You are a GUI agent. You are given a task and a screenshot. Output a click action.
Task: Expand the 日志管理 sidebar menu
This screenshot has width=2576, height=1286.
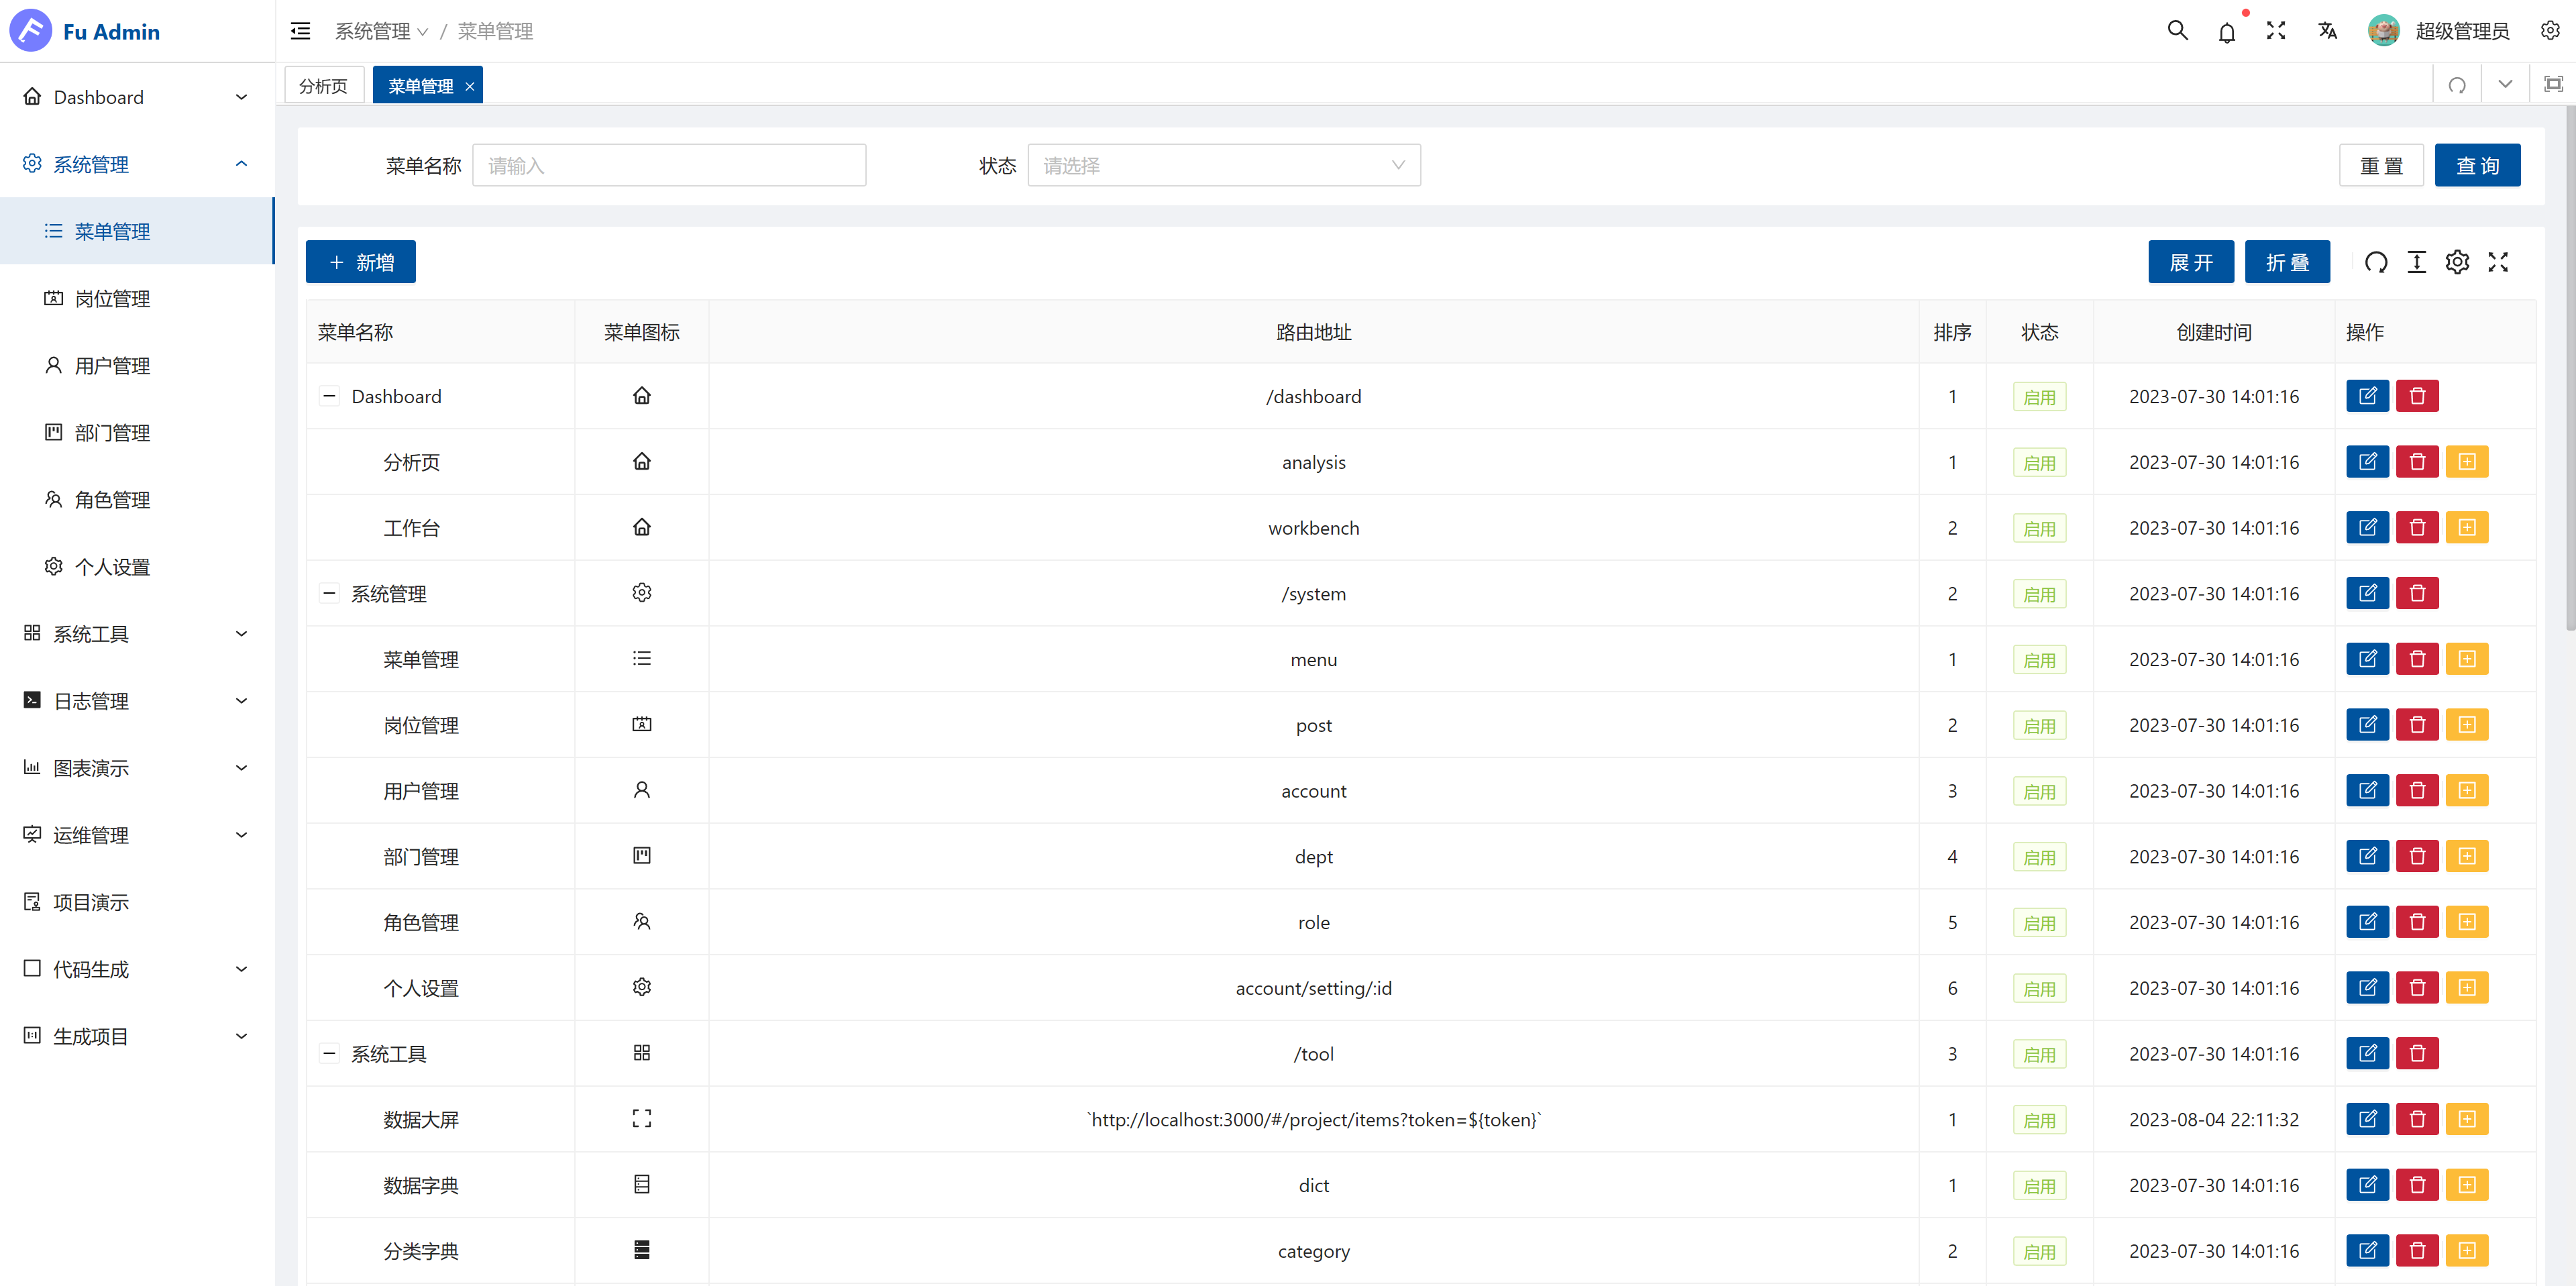coord(136,701)
